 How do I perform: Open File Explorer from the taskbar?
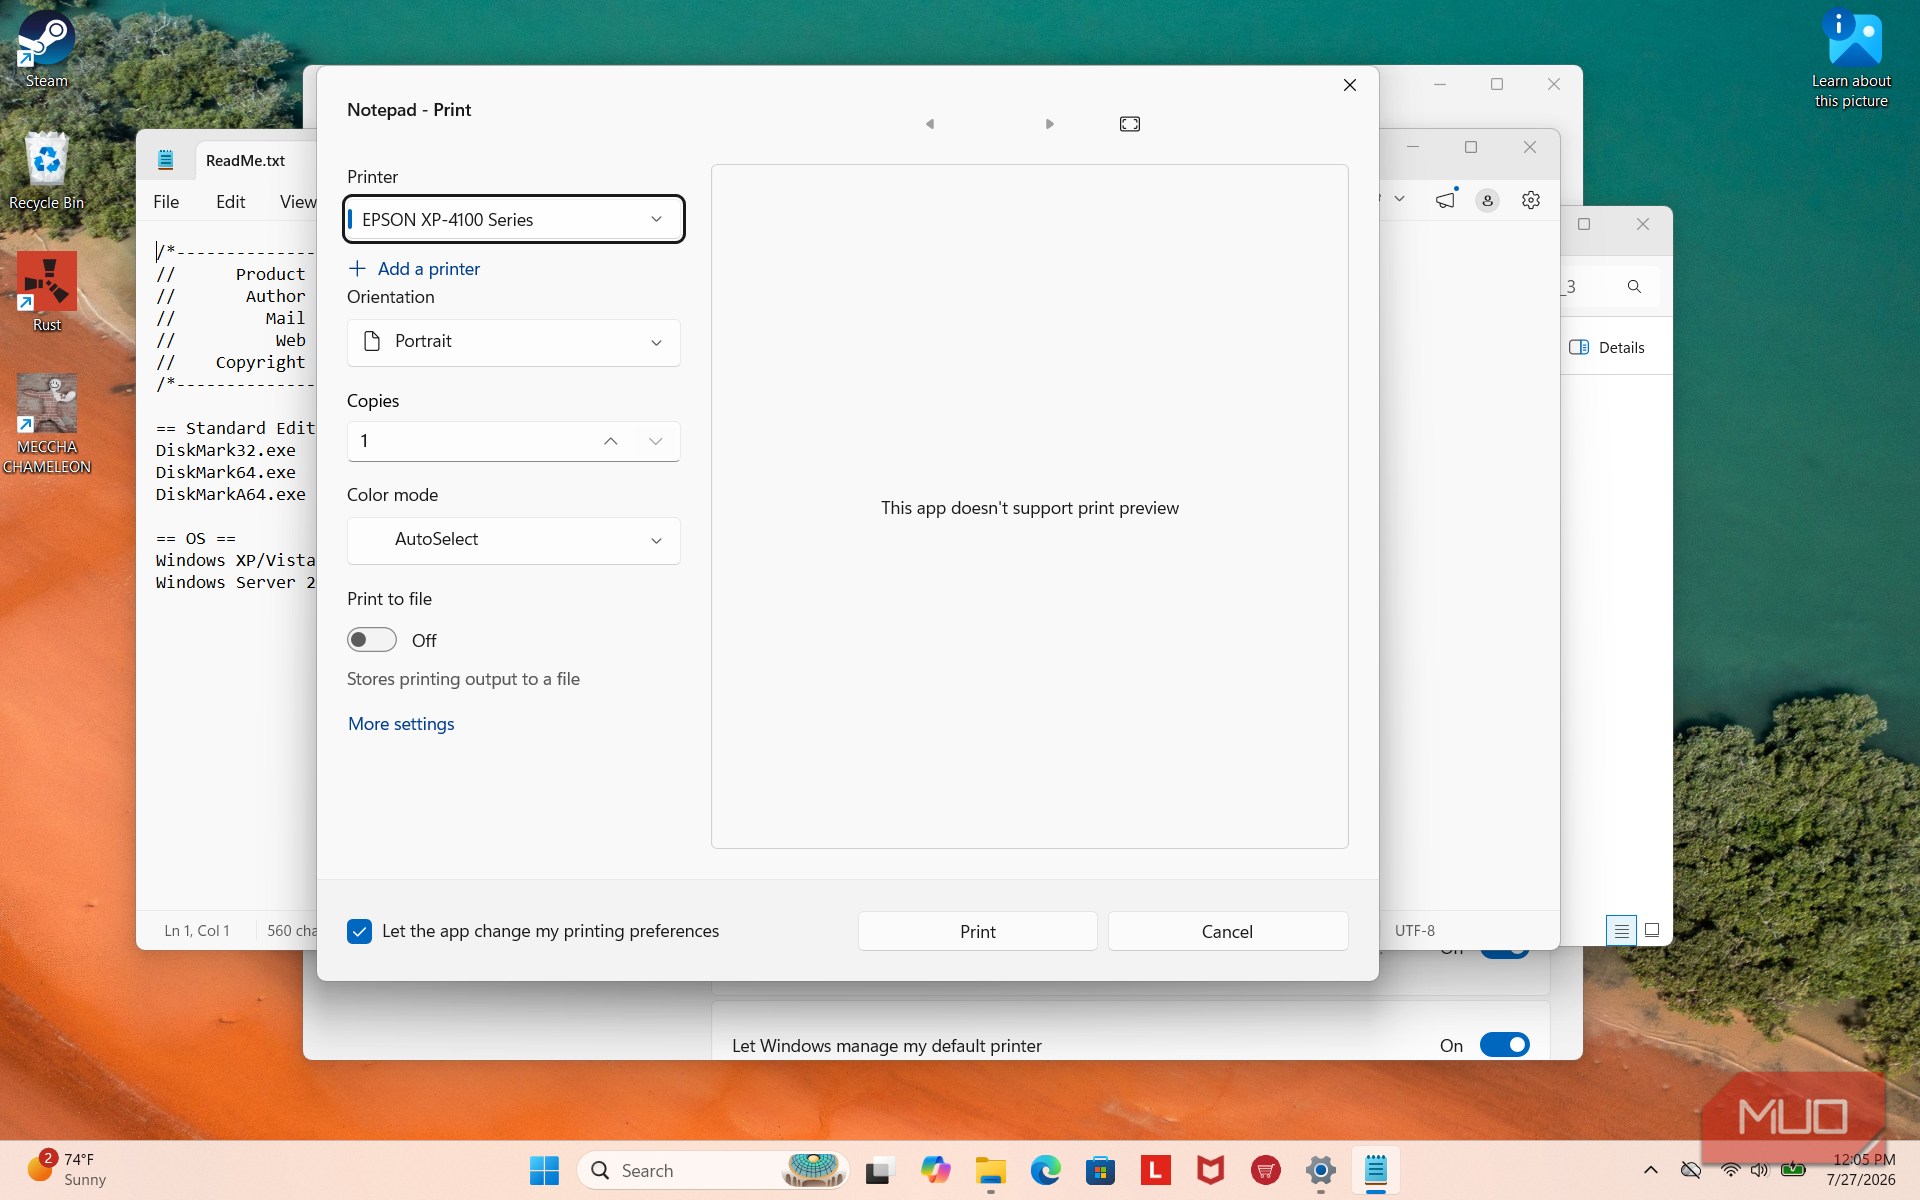990,1170
